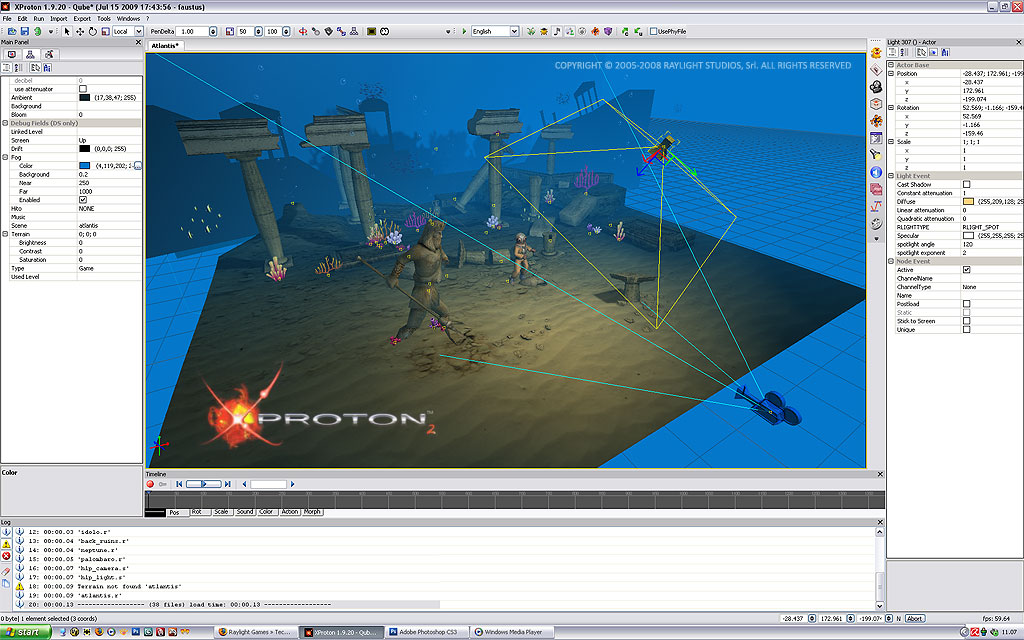Click the infinity loop toolbar icon
1024x640 pixels.
click(x=385, y=31)
